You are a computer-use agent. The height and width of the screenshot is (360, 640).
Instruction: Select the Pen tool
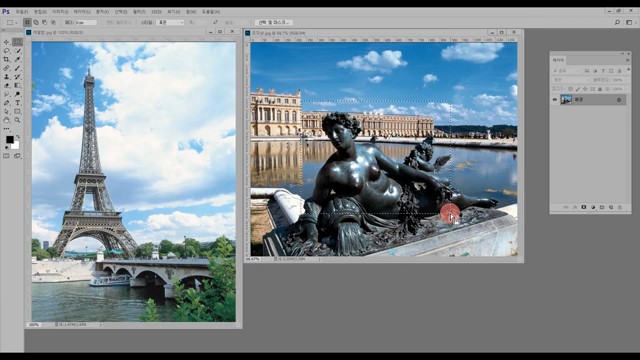[6, 103]
